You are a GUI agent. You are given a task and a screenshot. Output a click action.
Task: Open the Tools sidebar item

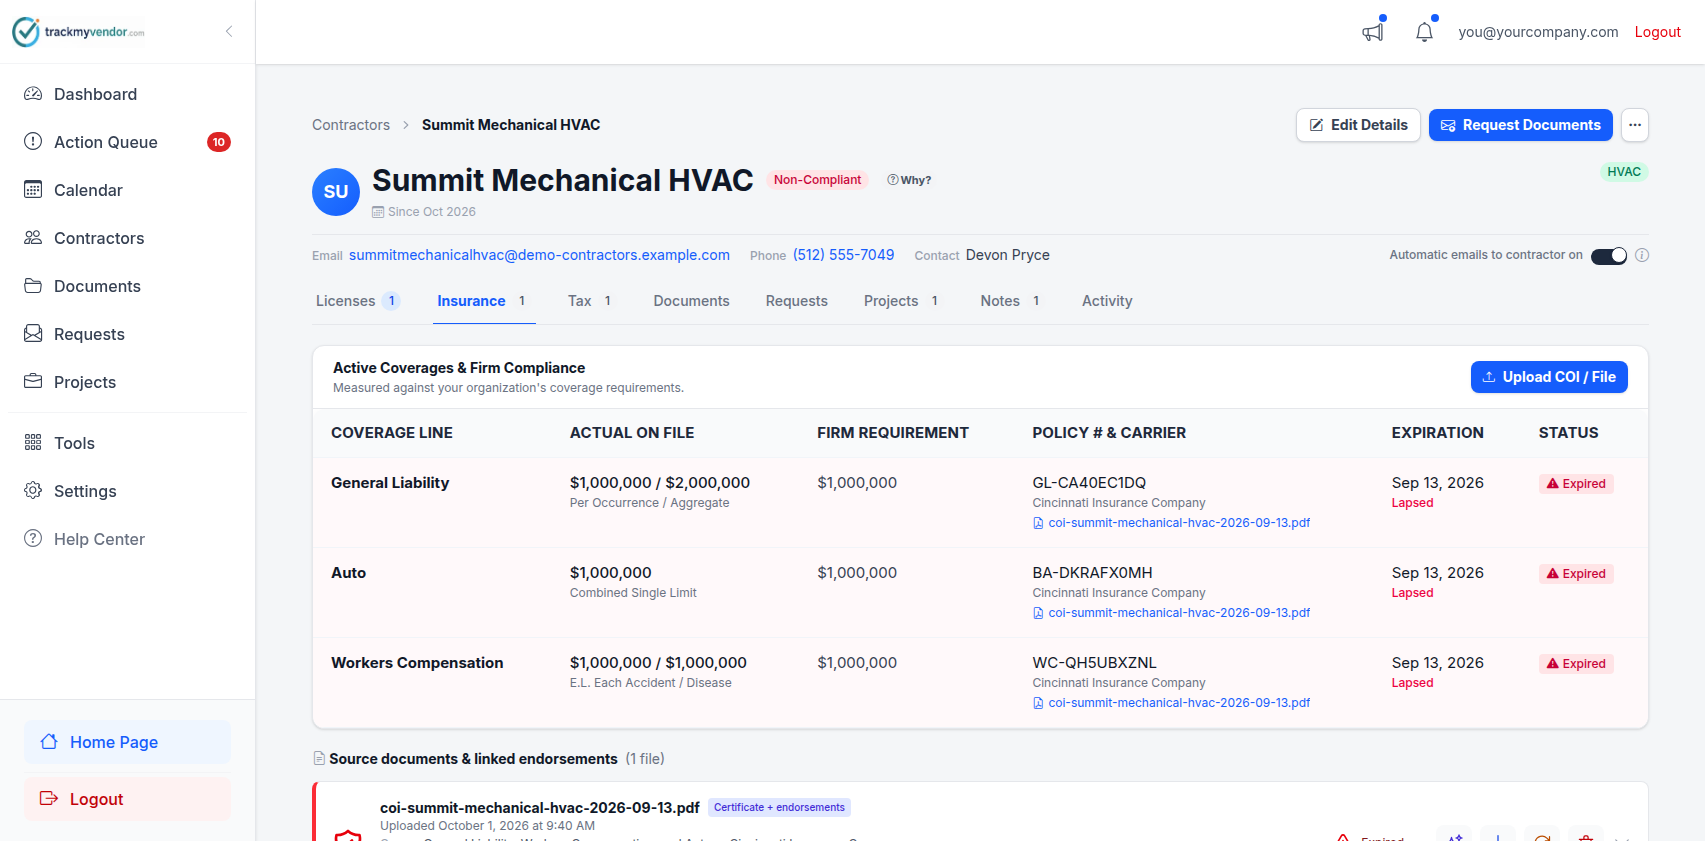[x=127, y=443]
